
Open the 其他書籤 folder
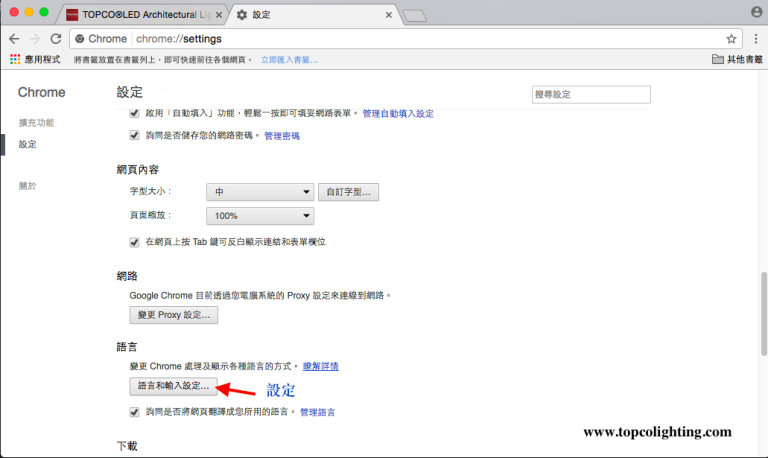point(737,59)
